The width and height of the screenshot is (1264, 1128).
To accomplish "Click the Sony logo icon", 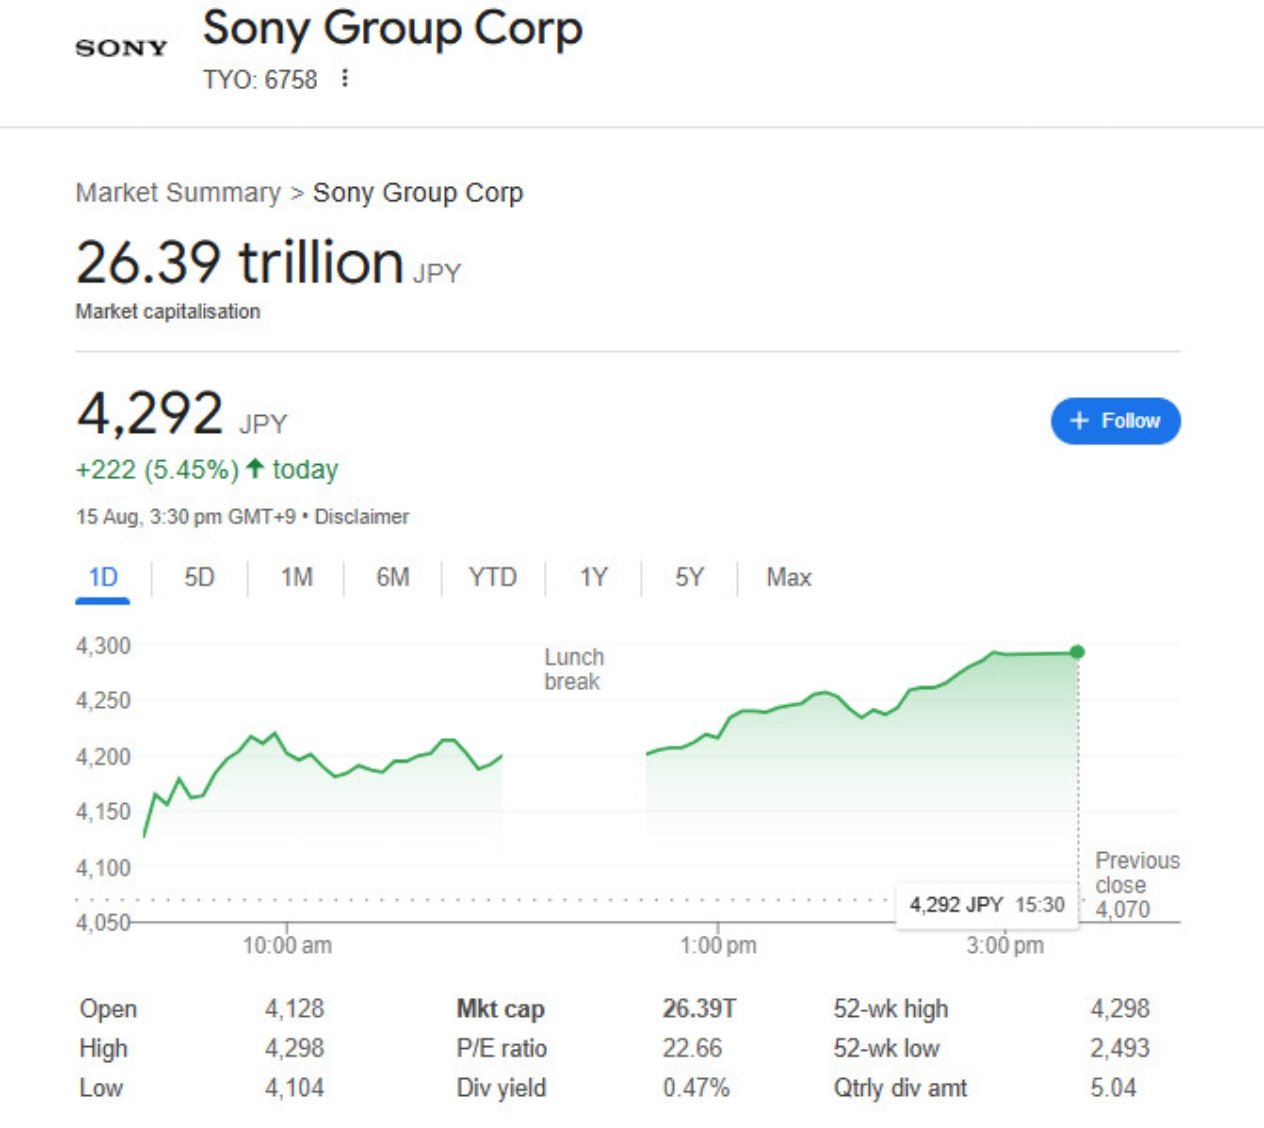I will pos(121,48).
